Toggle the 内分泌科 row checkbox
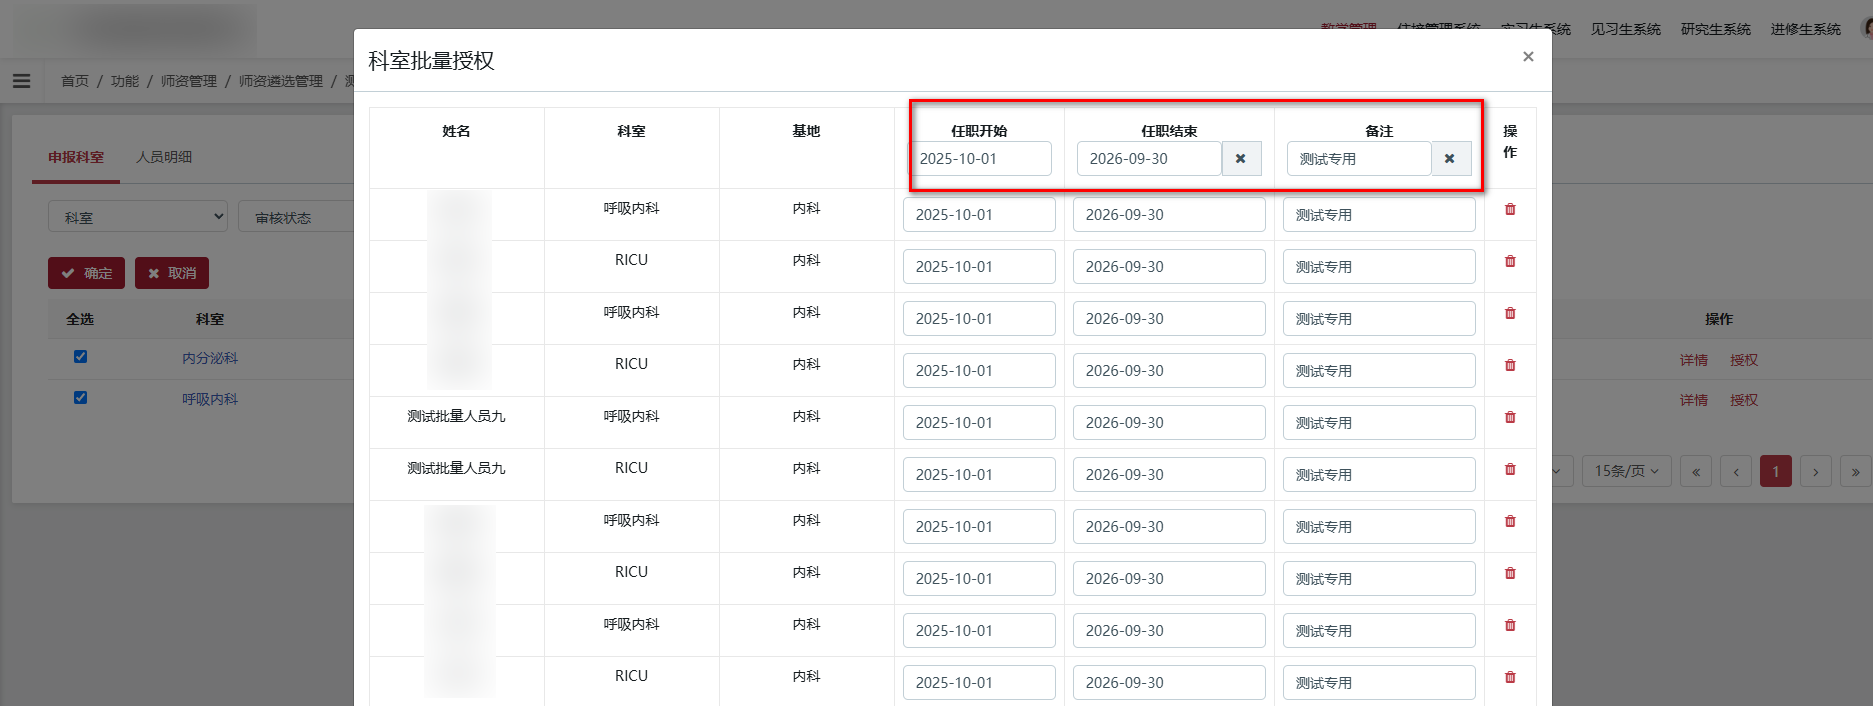The width and height of the screenshot is (1873, 706). click(x=80, y=357)
